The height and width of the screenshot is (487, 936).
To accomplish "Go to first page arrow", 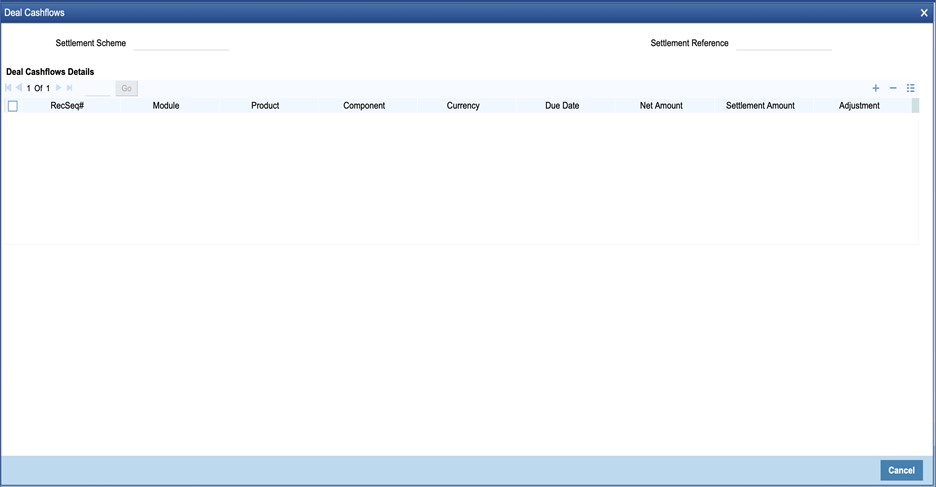I will click(8, 88).
